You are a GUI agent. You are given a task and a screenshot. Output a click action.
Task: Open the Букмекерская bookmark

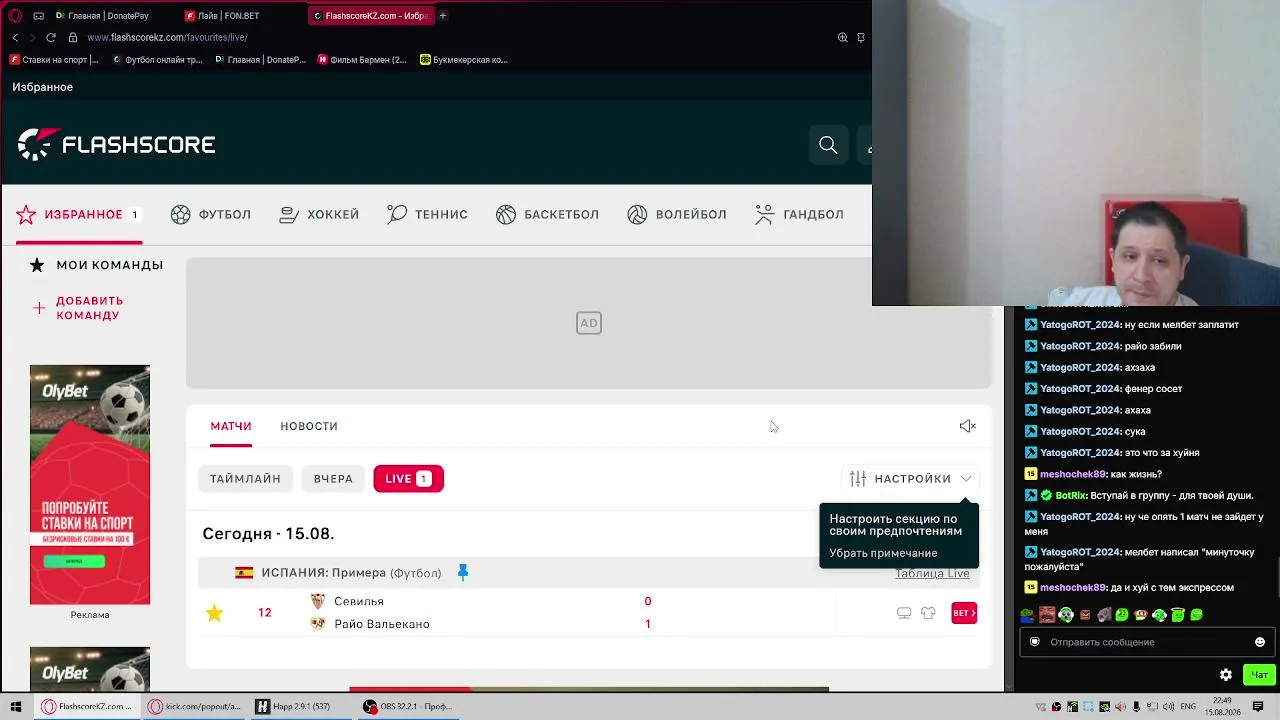464,60
